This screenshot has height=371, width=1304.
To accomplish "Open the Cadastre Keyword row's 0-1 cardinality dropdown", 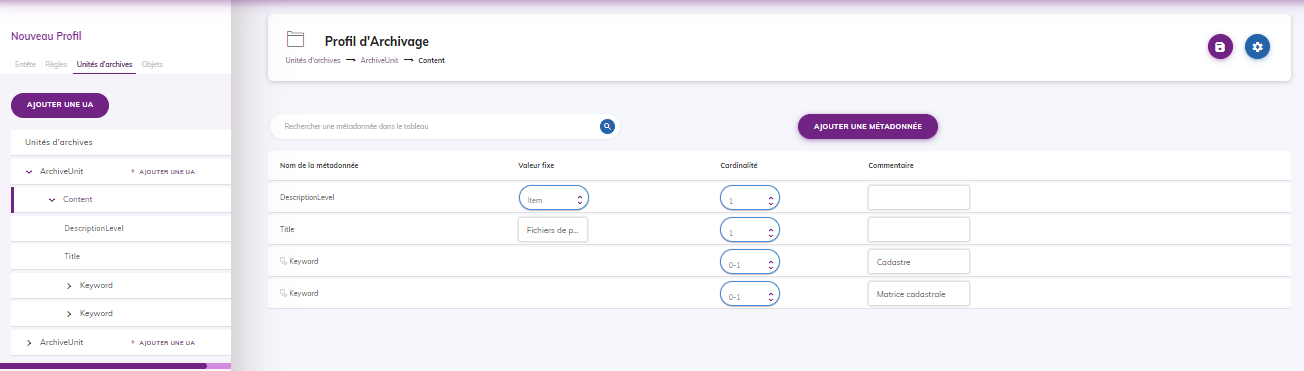I will pos(750,262).
